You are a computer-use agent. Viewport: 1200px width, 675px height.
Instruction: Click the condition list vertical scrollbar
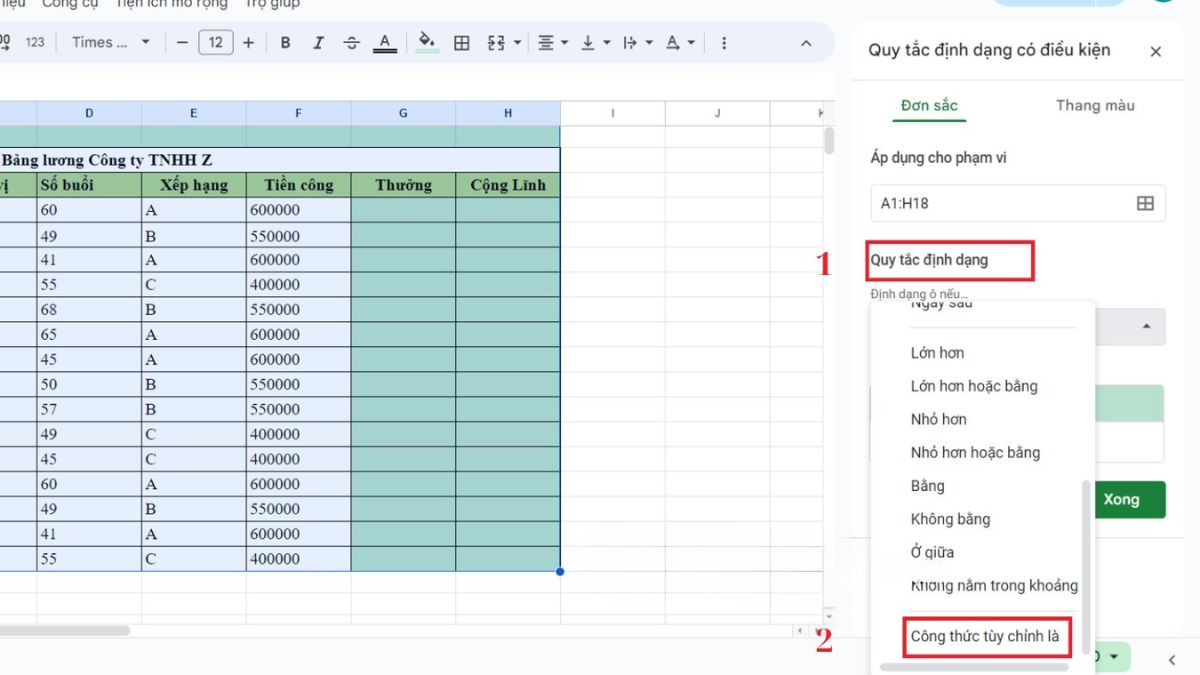pyautogui.click(x=1086, y=567)
